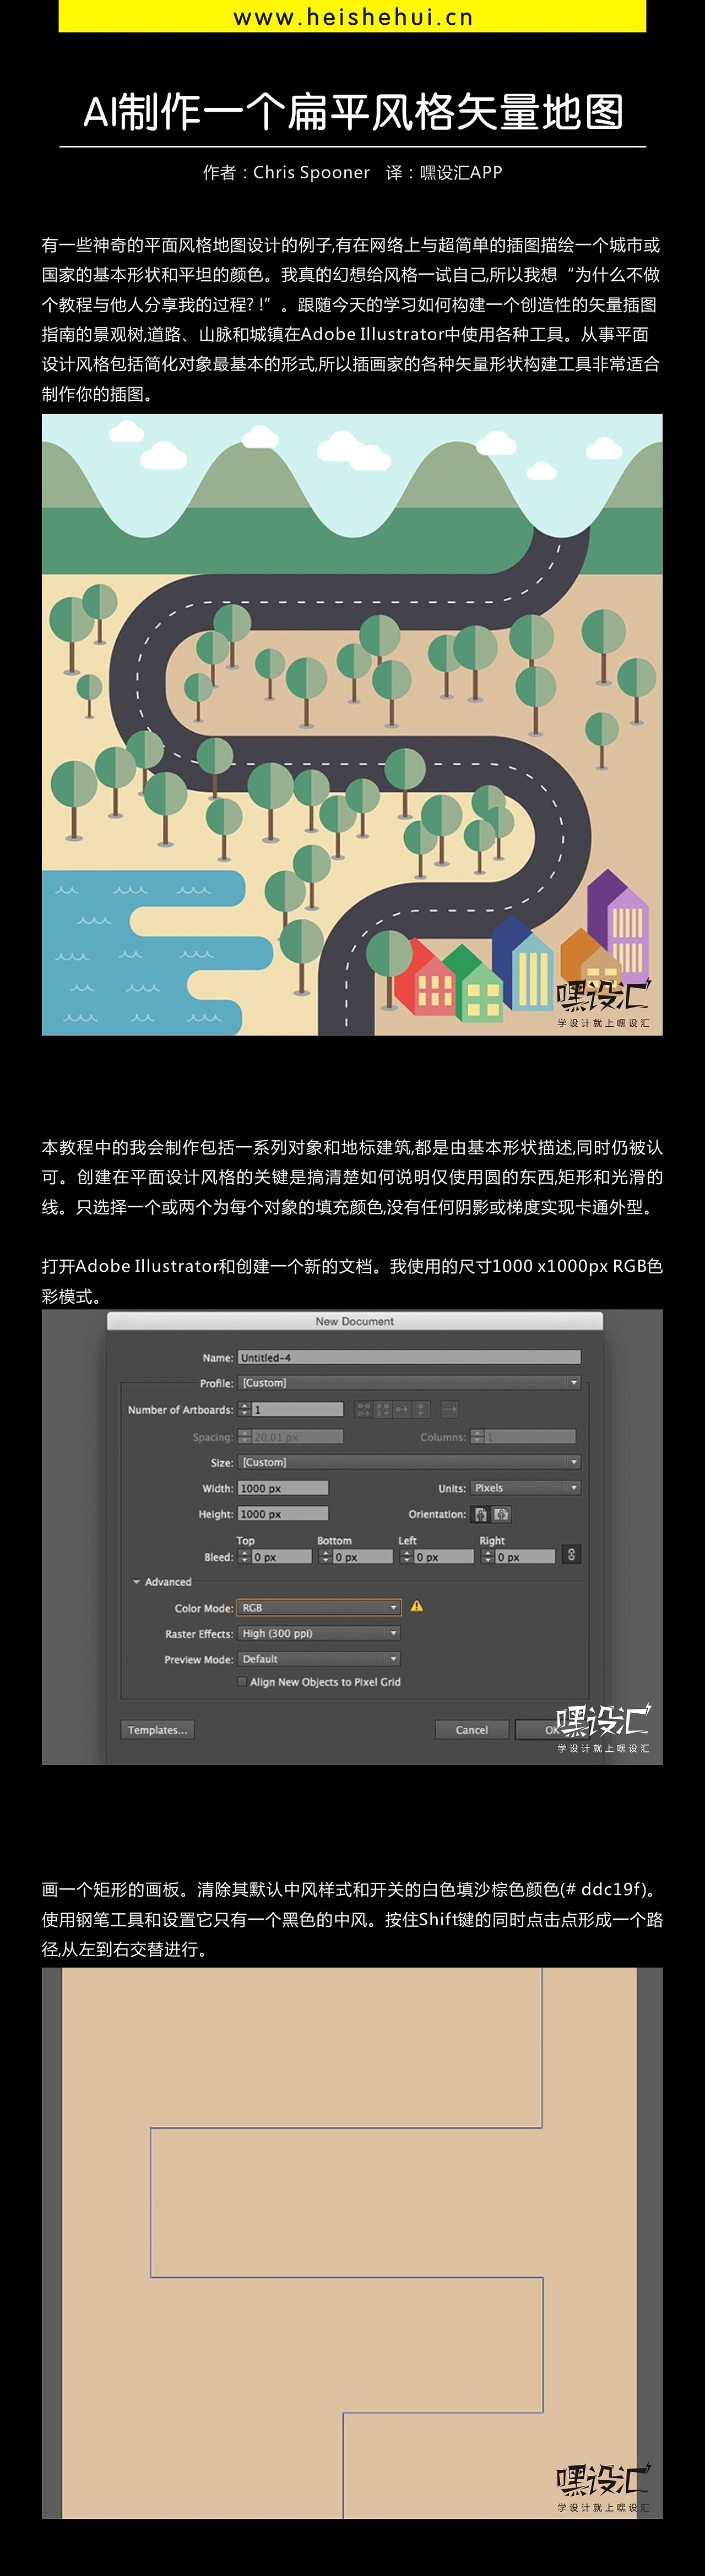Select Arrange by Column artboard icon
Screen dimensions: 705x2576
(421, 1409)
